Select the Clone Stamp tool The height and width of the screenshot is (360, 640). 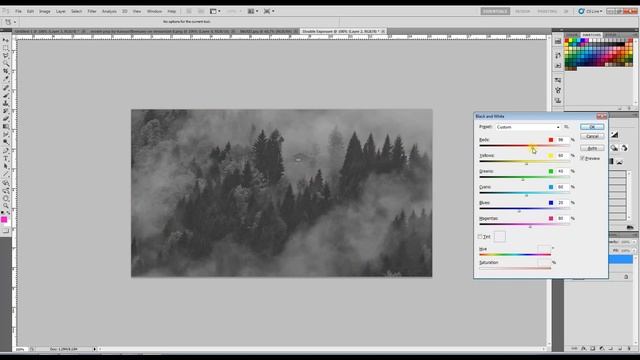(x=6, y=103)
